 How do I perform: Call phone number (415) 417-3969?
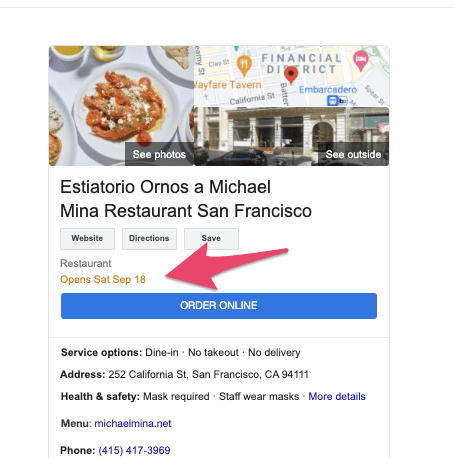134,450
